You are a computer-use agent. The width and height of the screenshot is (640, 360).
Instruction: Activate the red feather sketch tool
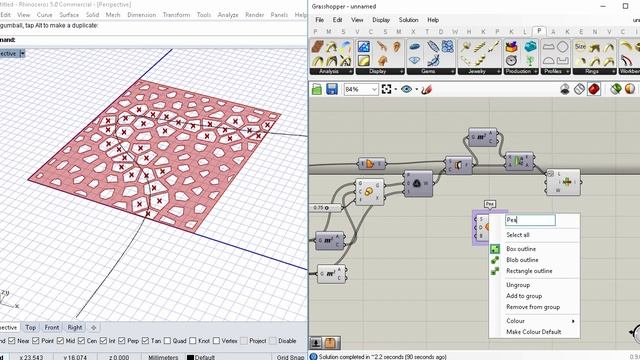[426, 89]
